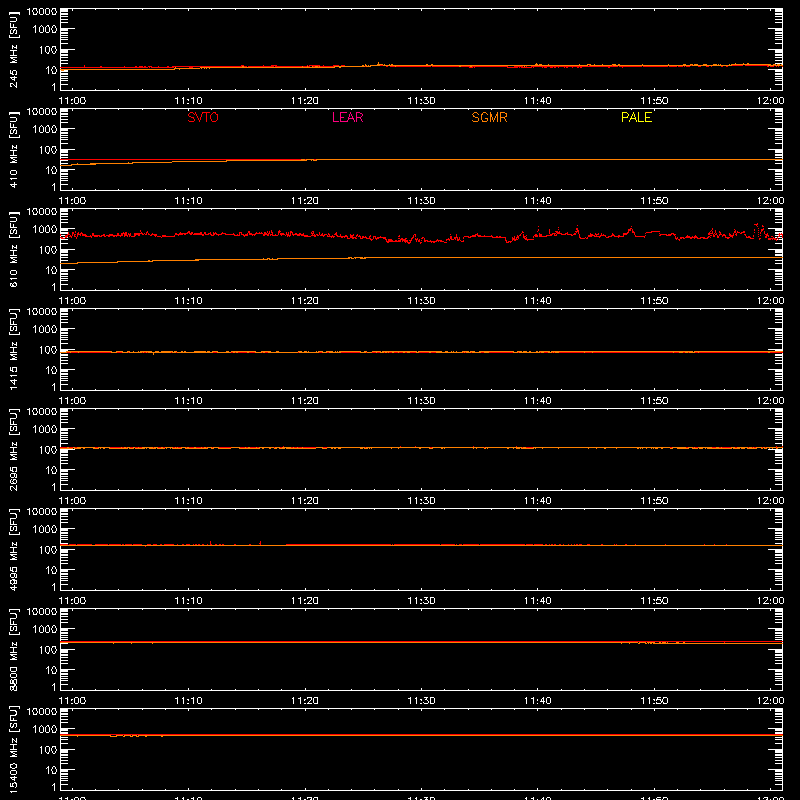Select the 245 MHz [SFU] axis title
Screen dimensions: 800x800
tap(13, 50)
